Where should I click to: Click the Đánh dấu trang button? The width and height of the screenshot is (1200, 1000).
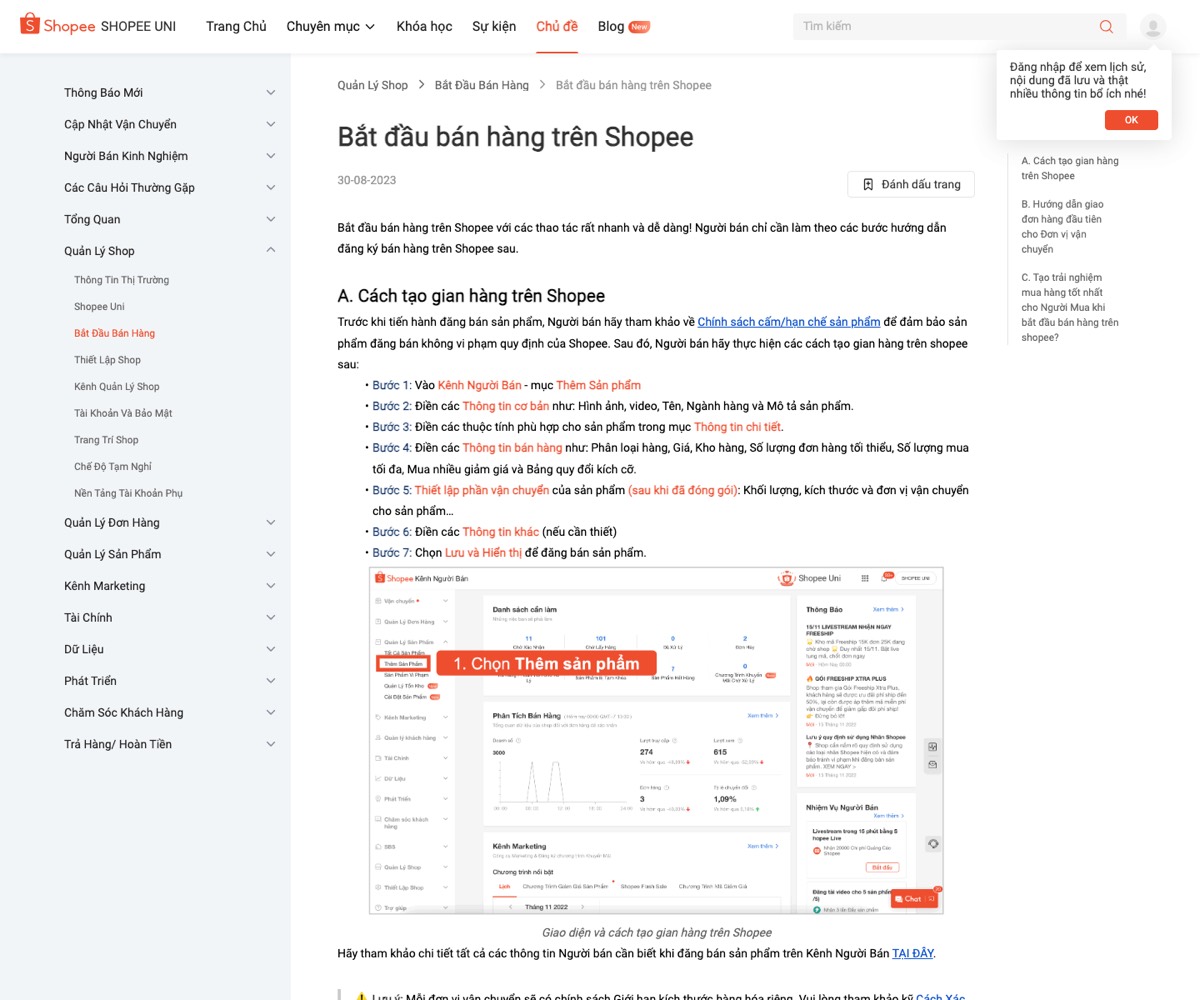point(911,184)
